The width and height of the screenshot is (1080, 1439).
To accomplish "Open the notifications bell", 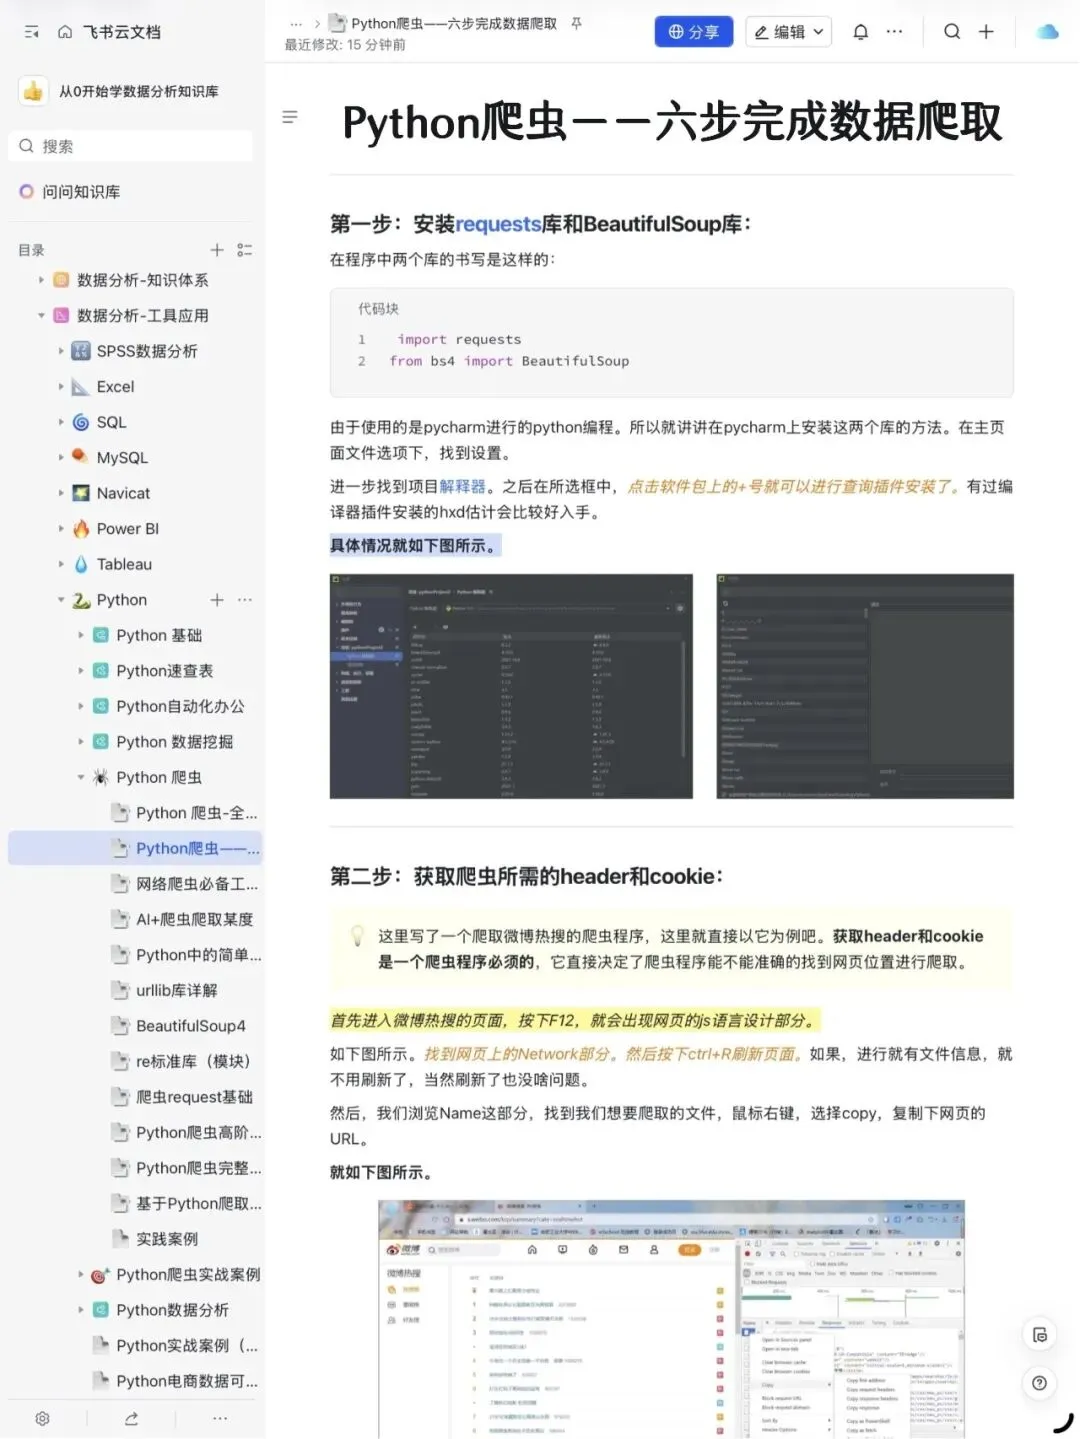I will (x=860, y=32).
